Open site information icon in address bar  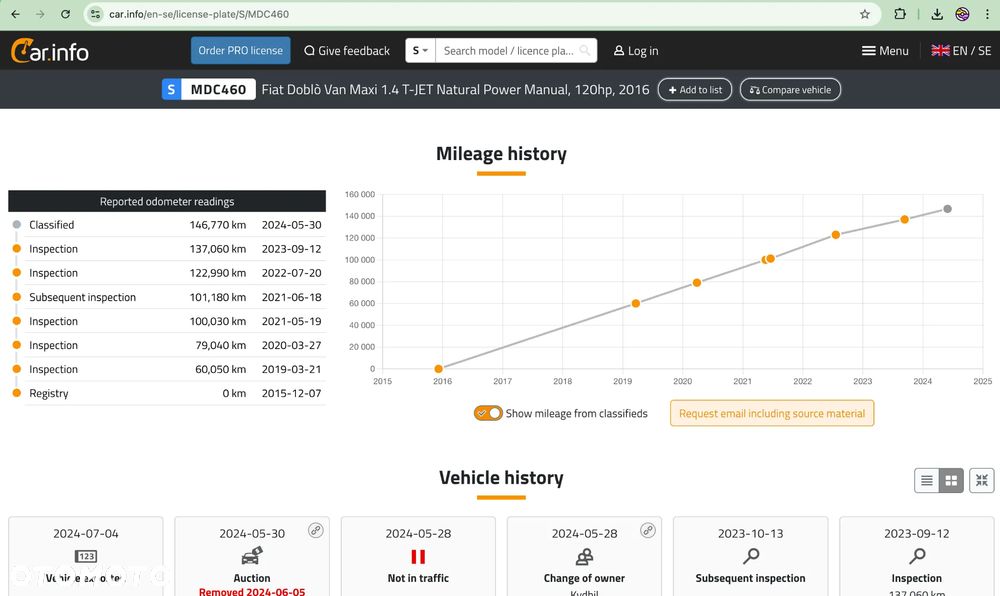[x=95, y=14]
